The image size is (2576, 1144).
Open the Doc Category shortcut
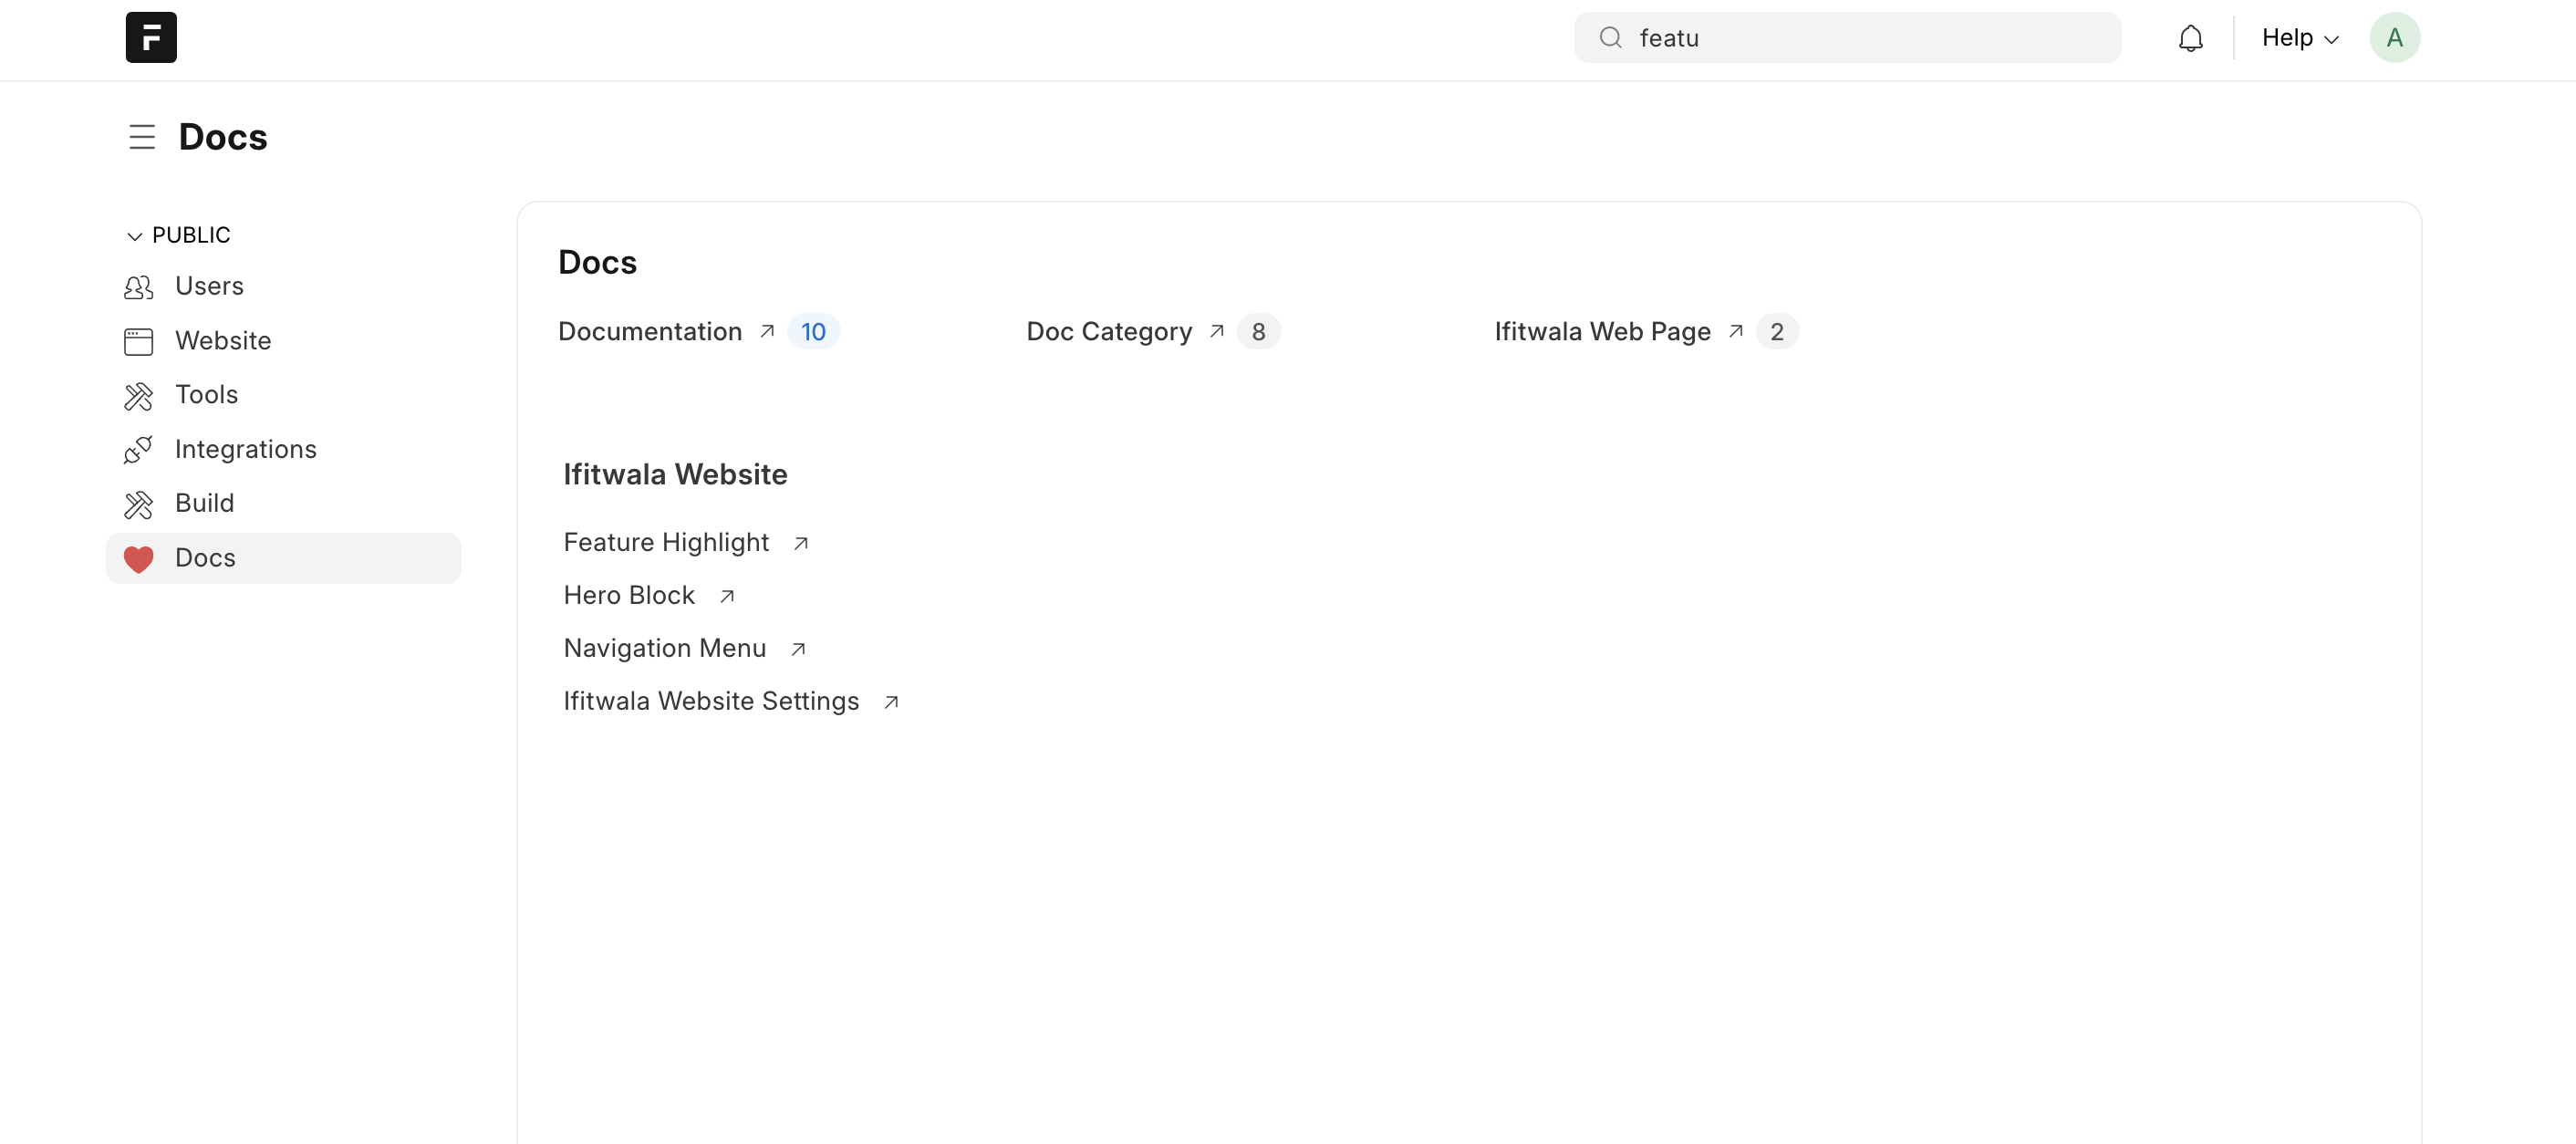(1108, 331)
